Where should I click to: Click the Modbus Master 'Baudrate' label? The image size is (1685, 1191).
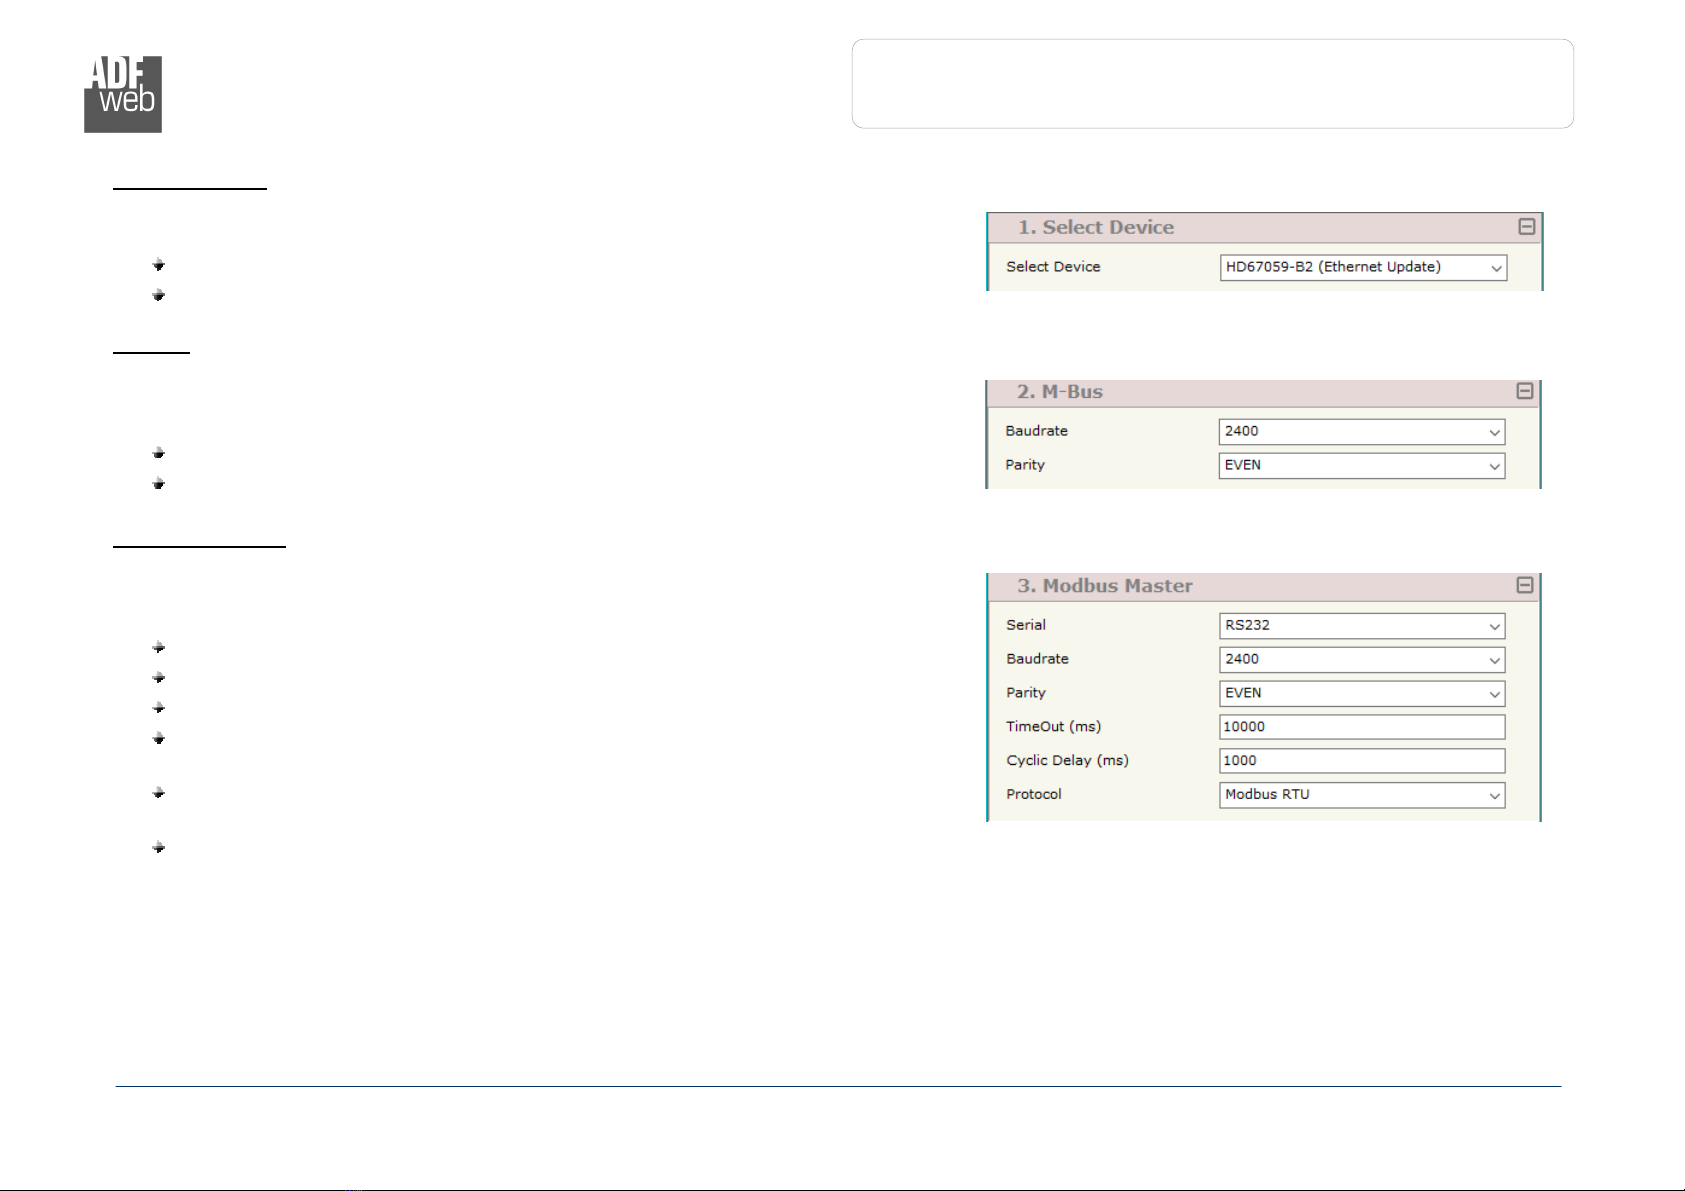click(x=1037, y=658)
